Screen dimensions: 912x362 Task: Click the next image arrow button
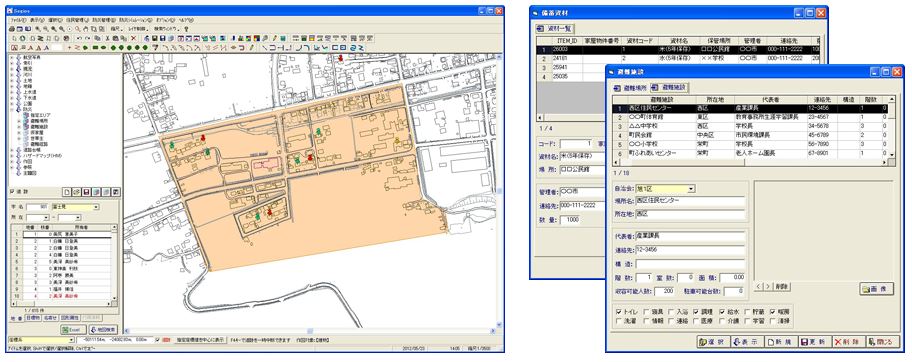point(768,286)
